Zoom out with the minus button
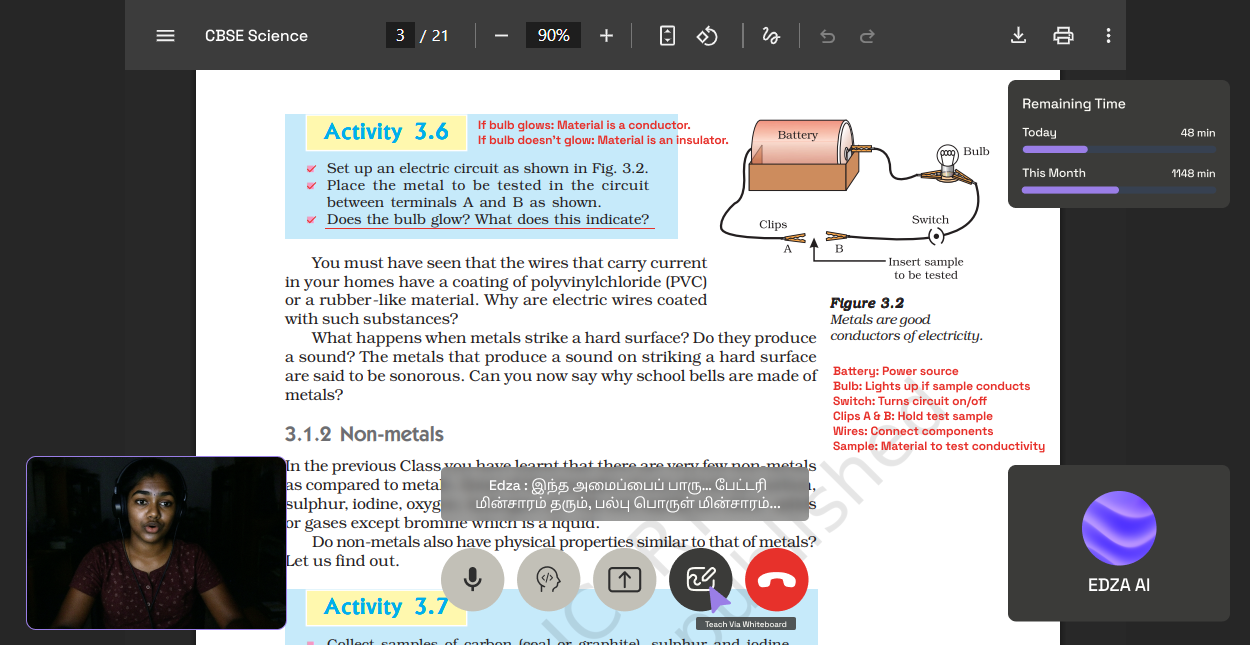The height and width of the screenshot is (645, 1250). pyautogui.click(x=501, y=36)
